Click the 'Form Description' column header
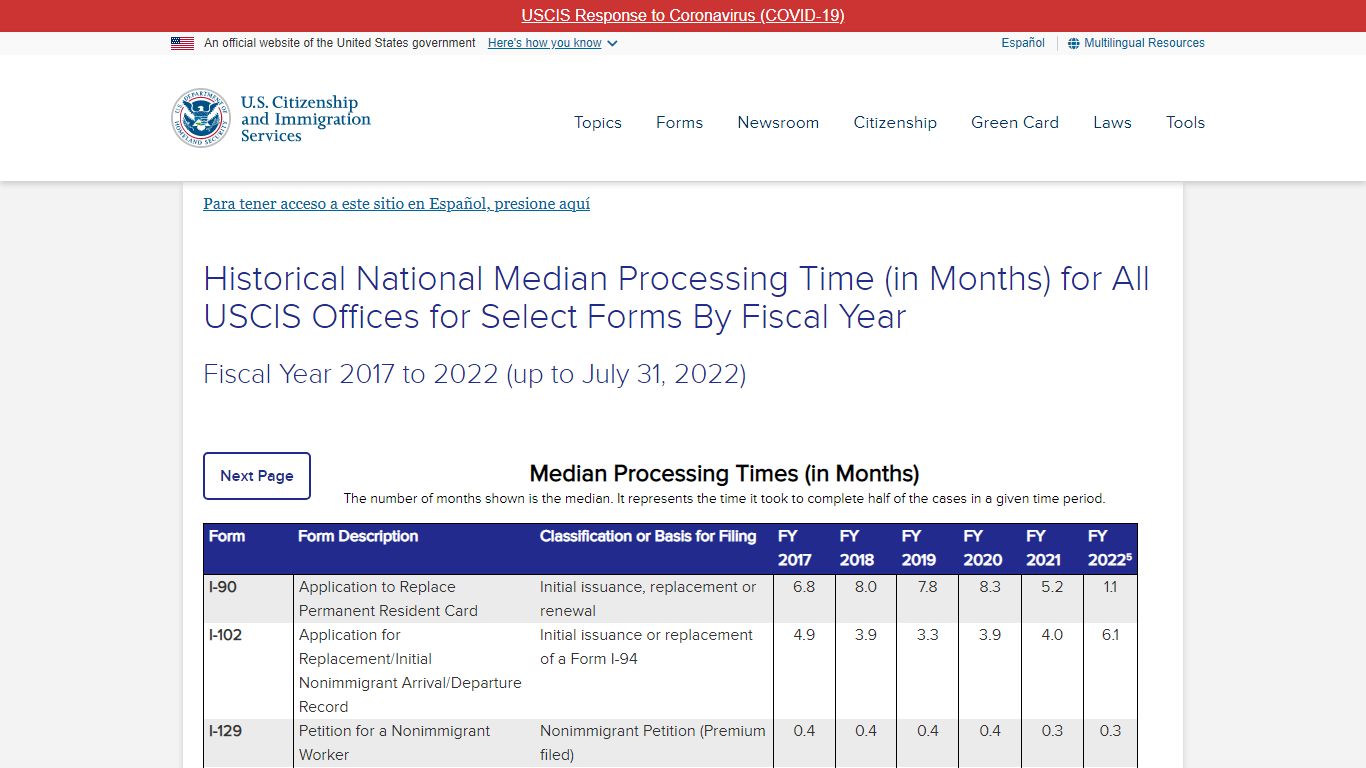 coord(414,548)
